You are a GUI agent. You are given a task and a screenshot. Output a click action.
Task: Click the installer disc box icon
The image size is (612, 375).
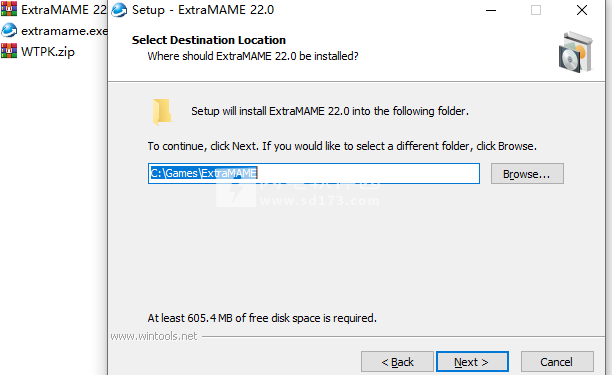click(x=576, y=53)
